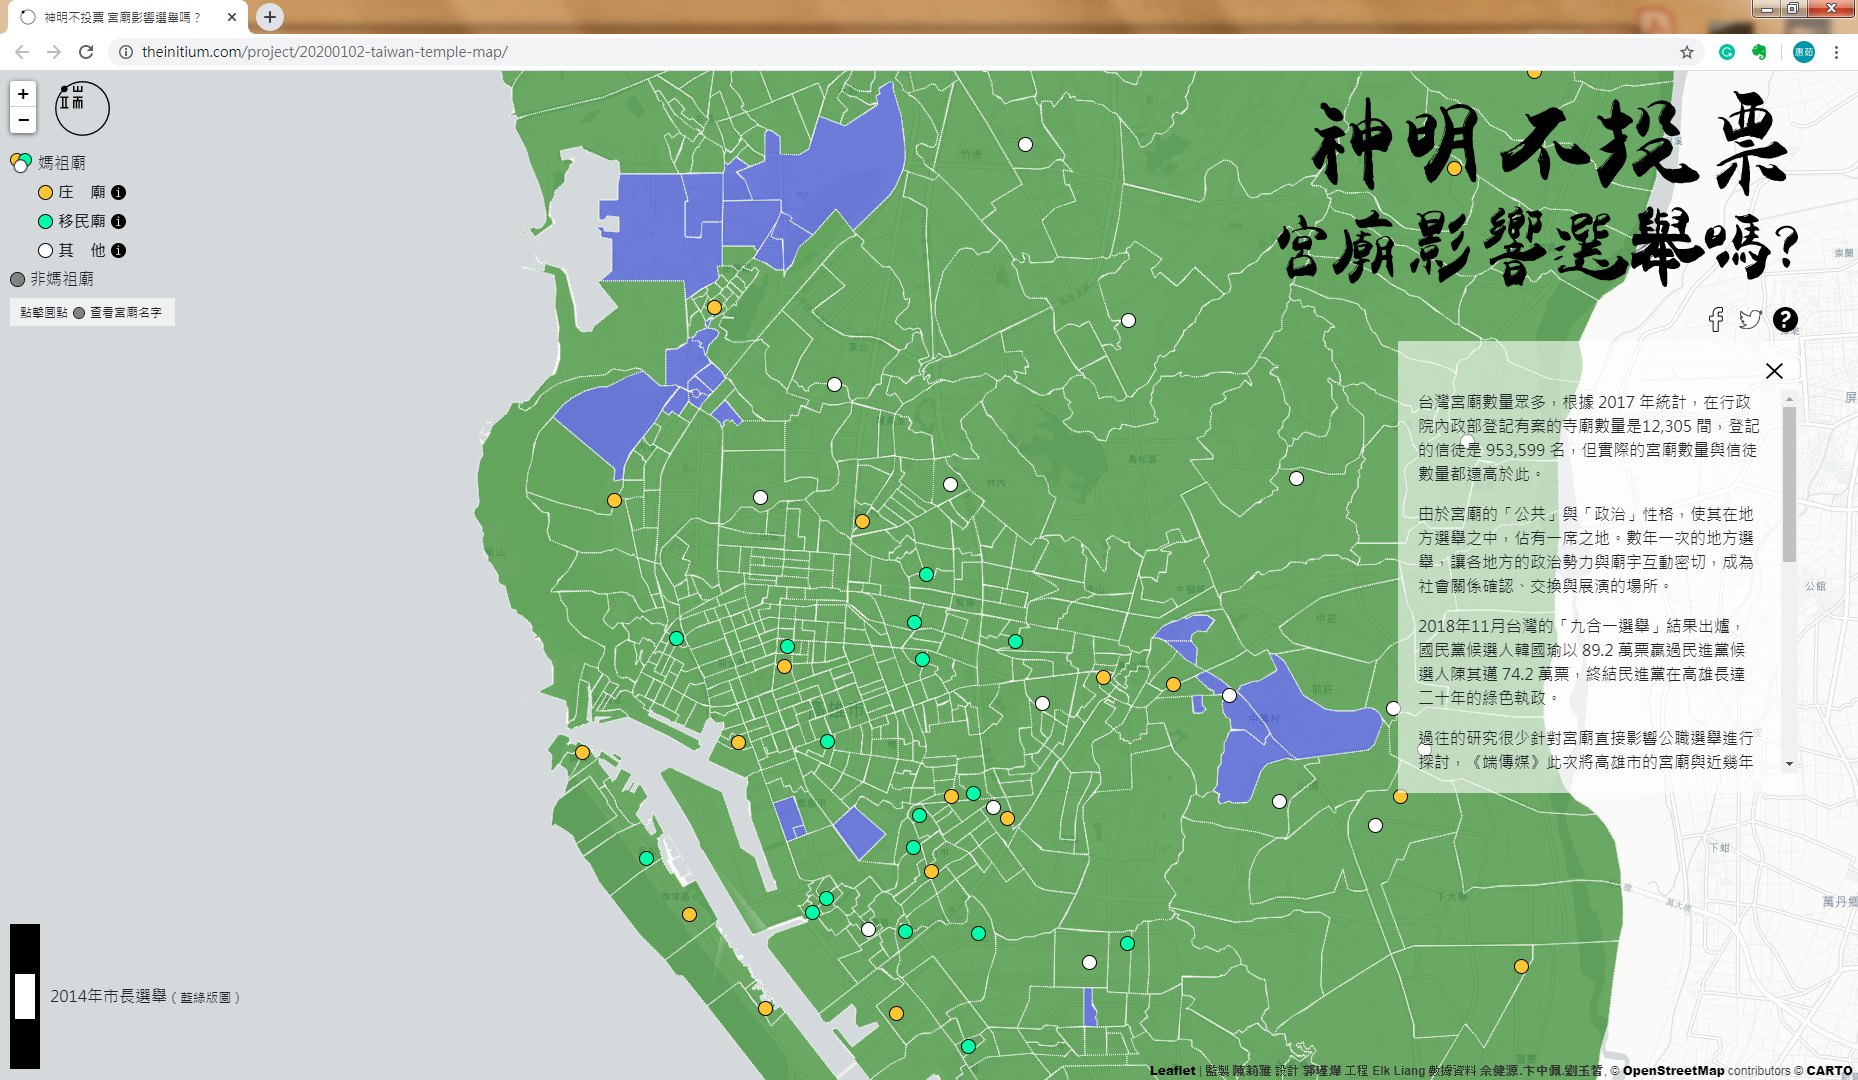Image resolution: width=1858 pixels, height=1080 pixels.
Task: Open the OpenStreetMap attribution link
Action: click(x=1673, y=1070)
